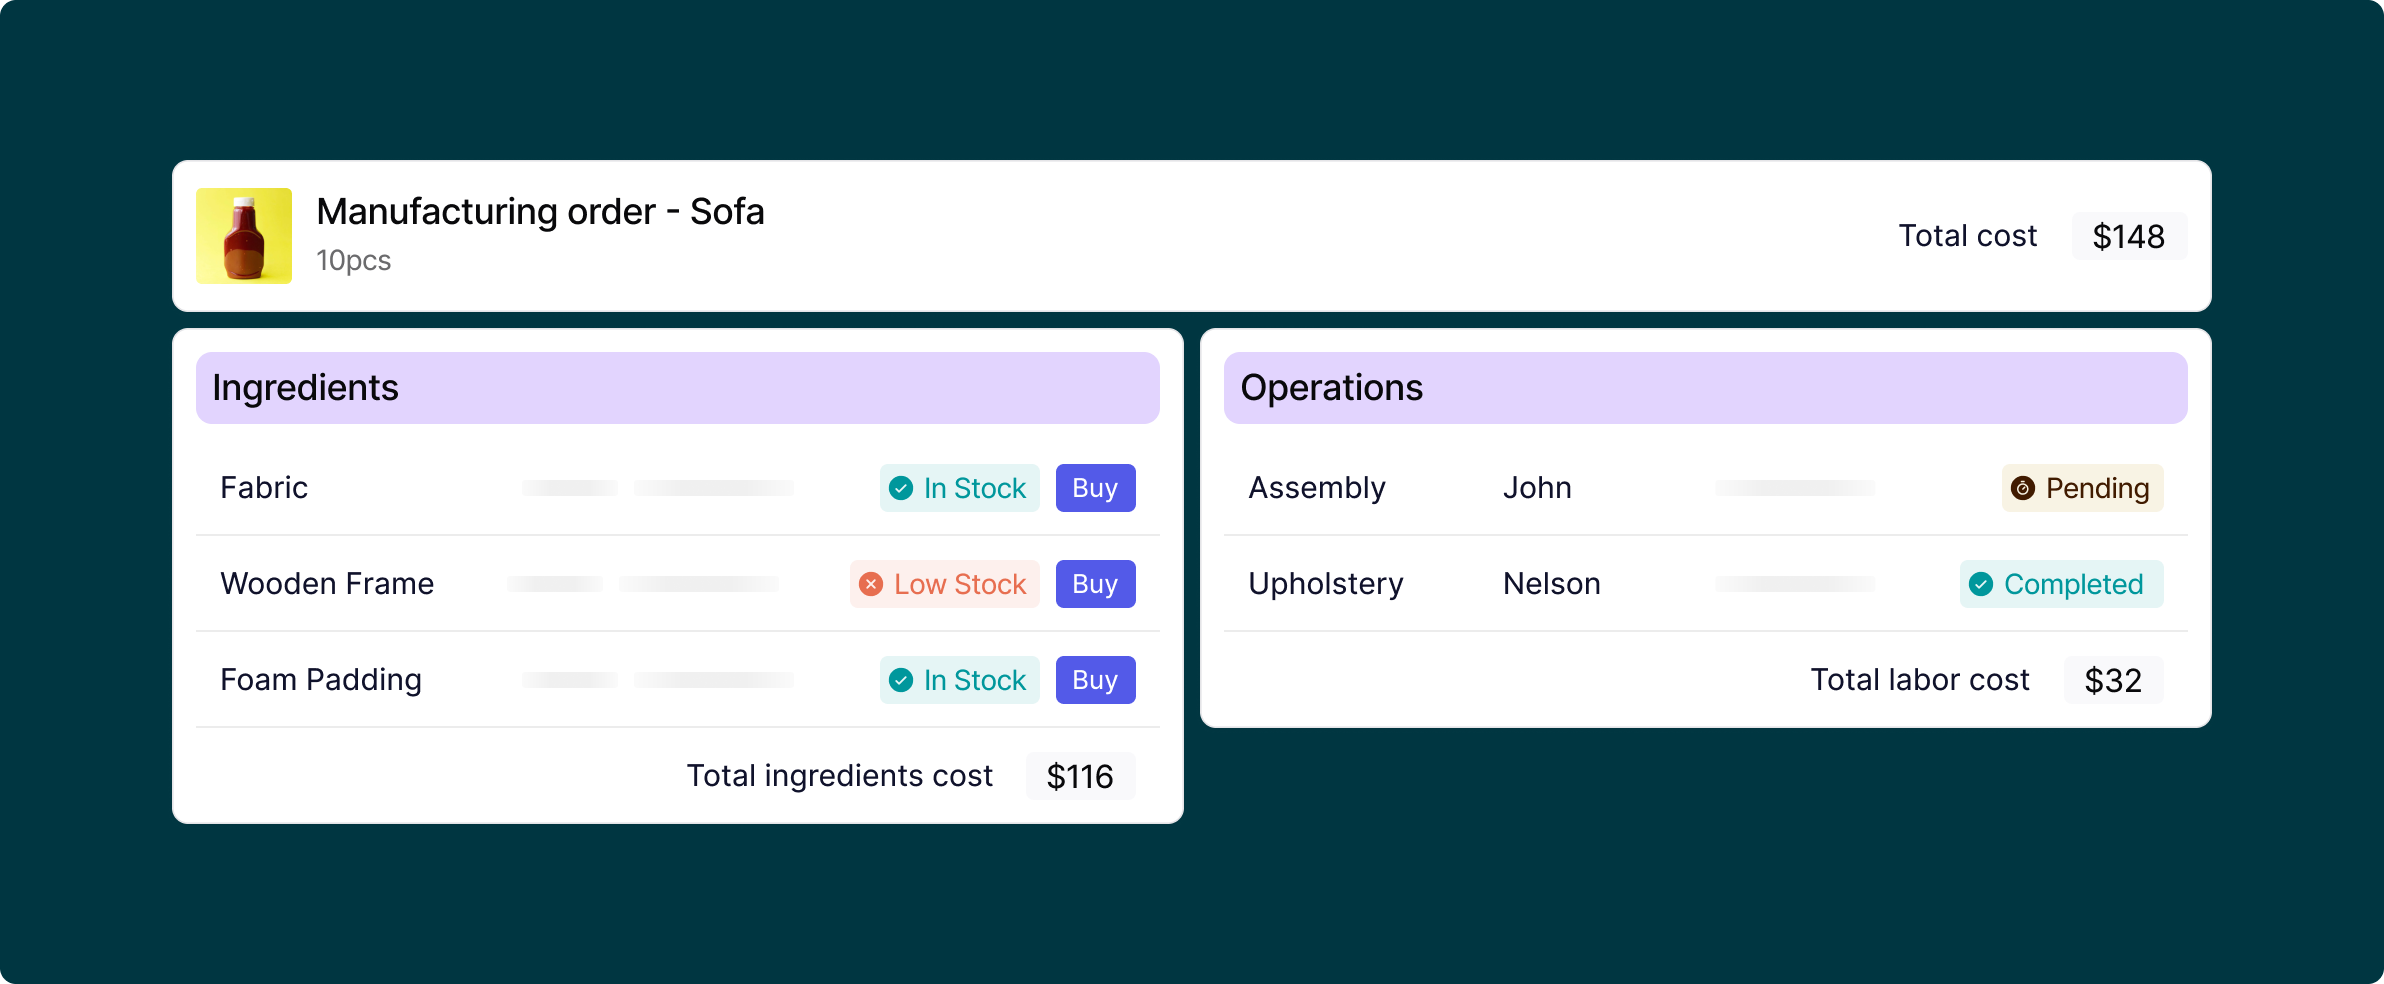This screenshot has height=984, width=2384.
Task: Click the red X icon on Low Stock
Action: pos(871,584)
